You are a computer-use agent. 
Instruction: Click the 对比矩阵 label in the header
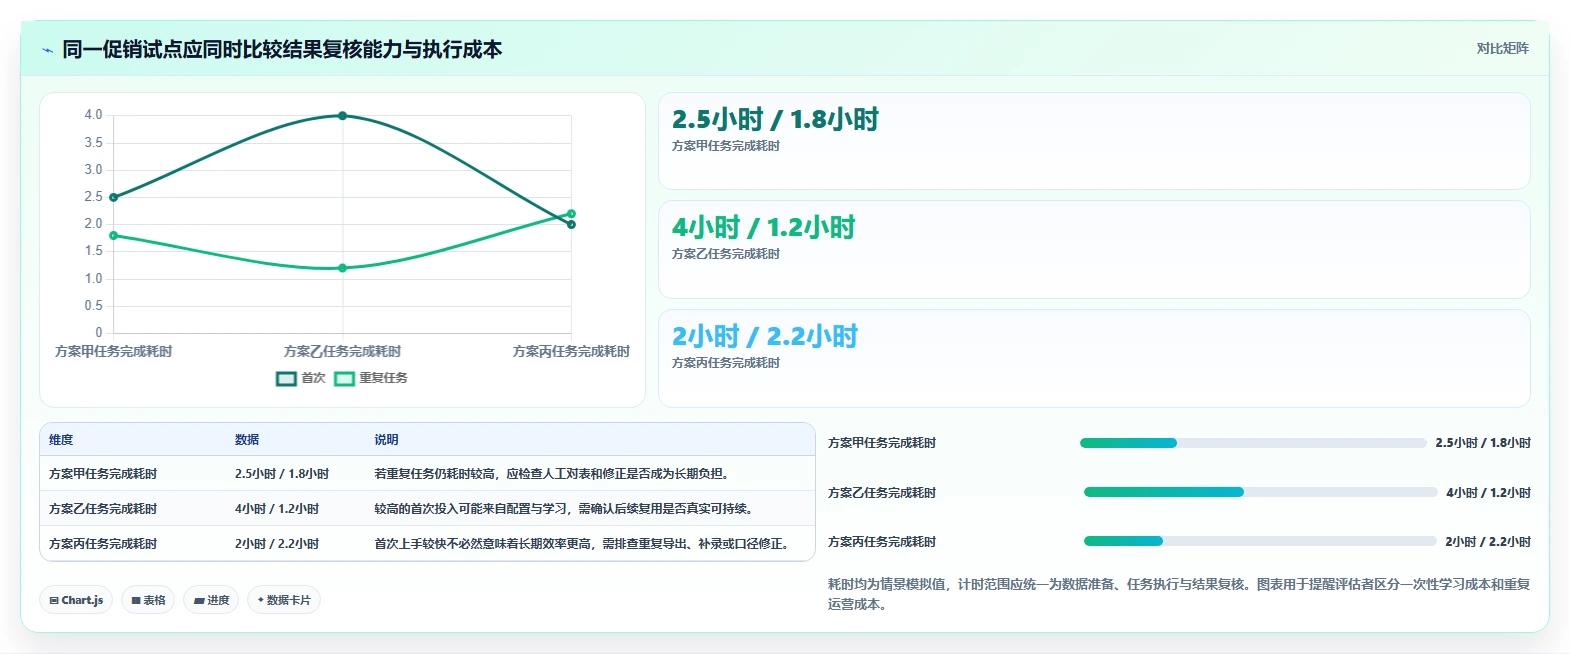pos(1502,48)
